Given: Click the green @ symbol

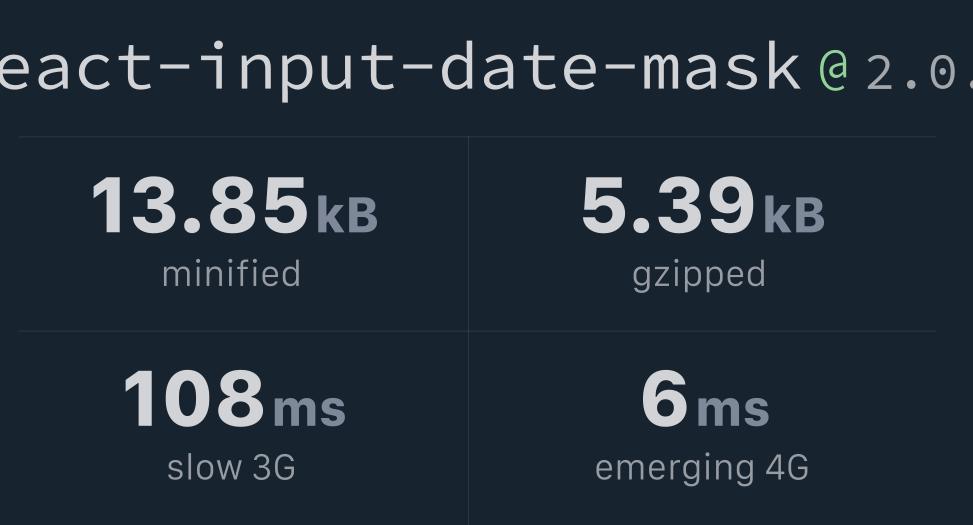Looking at the screenshot, I should pos(833,69).
